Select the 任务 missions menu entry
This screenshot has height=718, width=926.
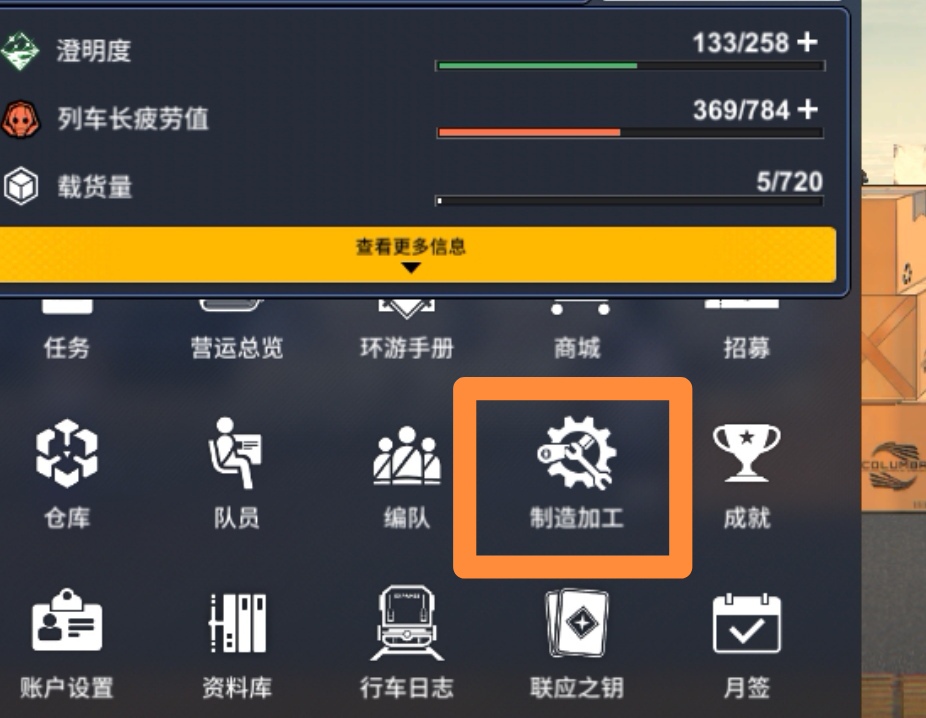[67, 347]
